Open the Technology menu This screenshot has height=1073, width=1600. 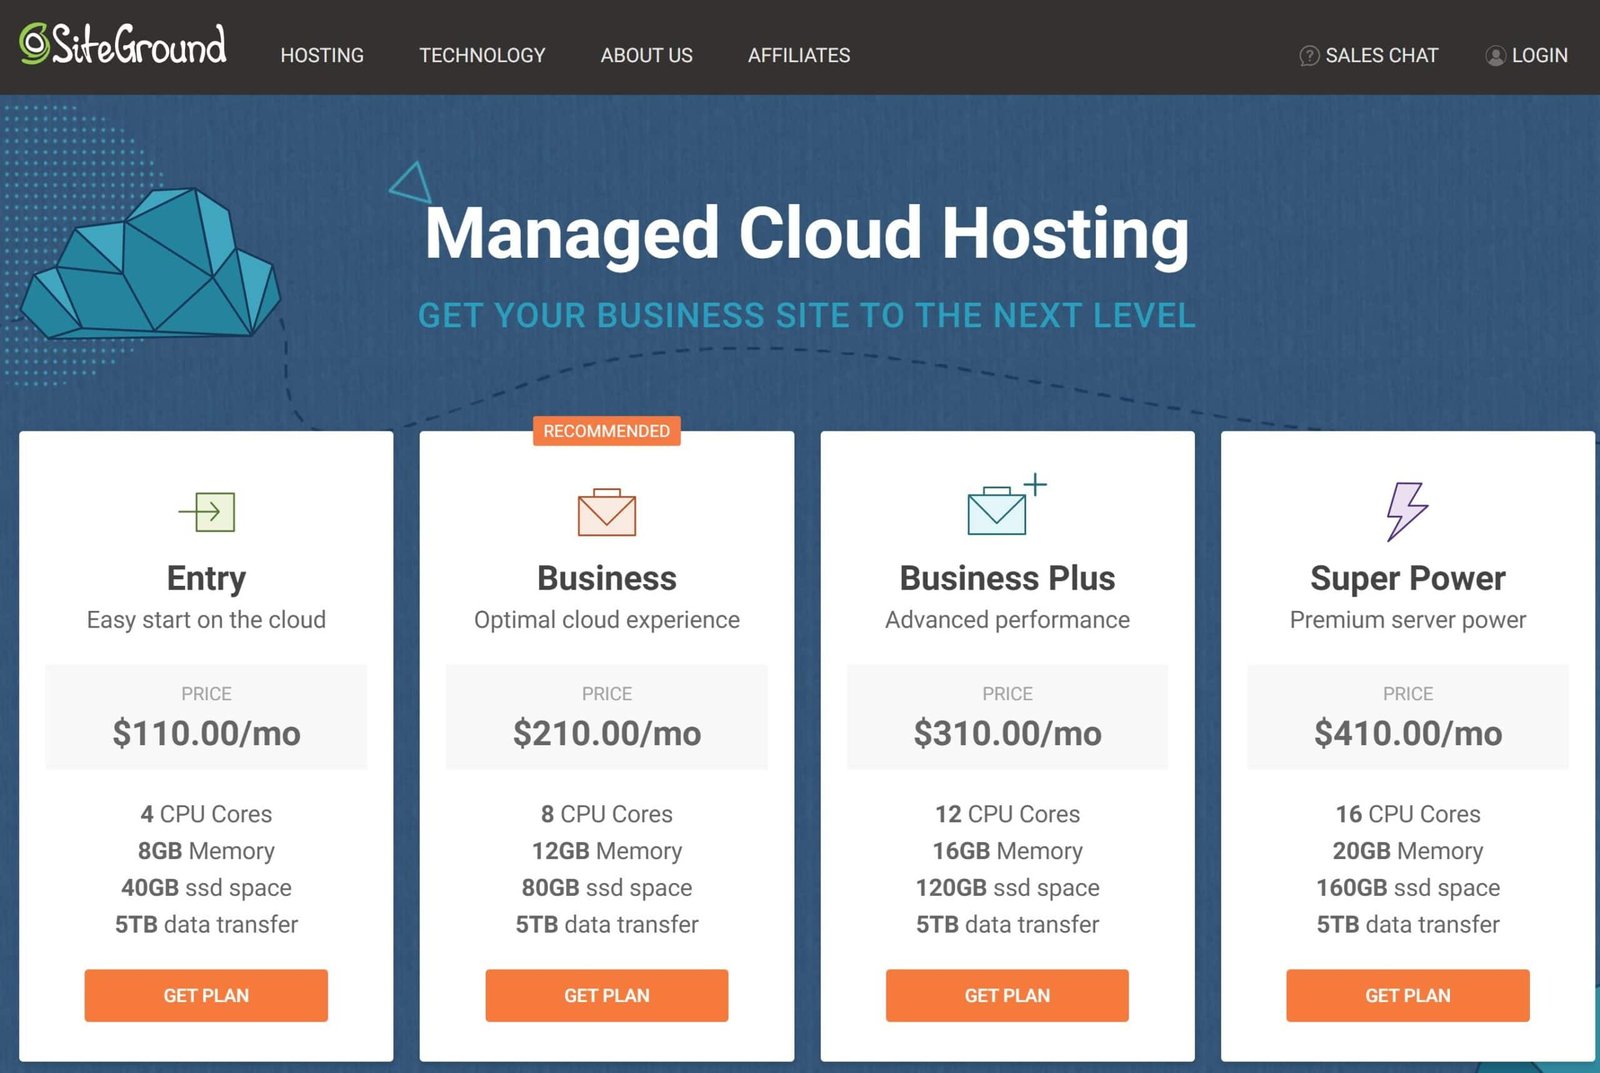[482, 56]
